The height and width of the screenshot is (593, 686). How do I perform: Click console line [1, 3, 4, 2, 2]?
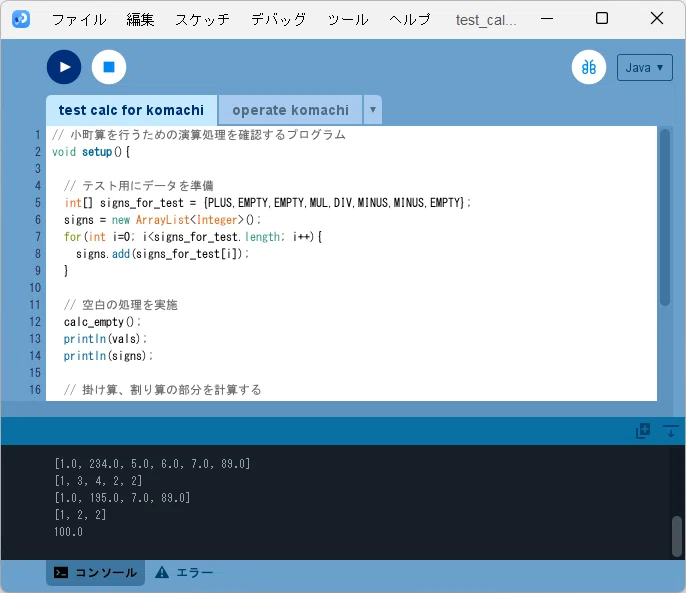pyautogui.click(x=98, y=481)
